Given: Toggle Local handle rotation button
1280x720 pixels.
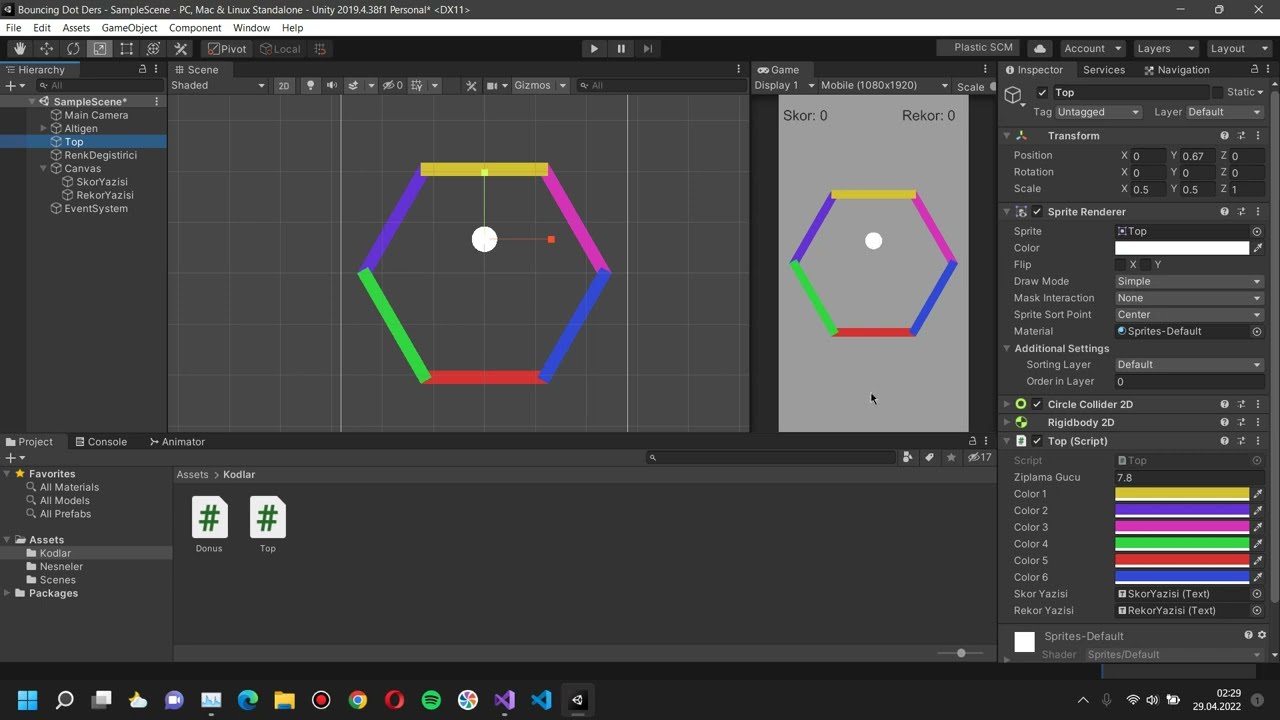Looking at the screenshot, I should pos(280,48).
